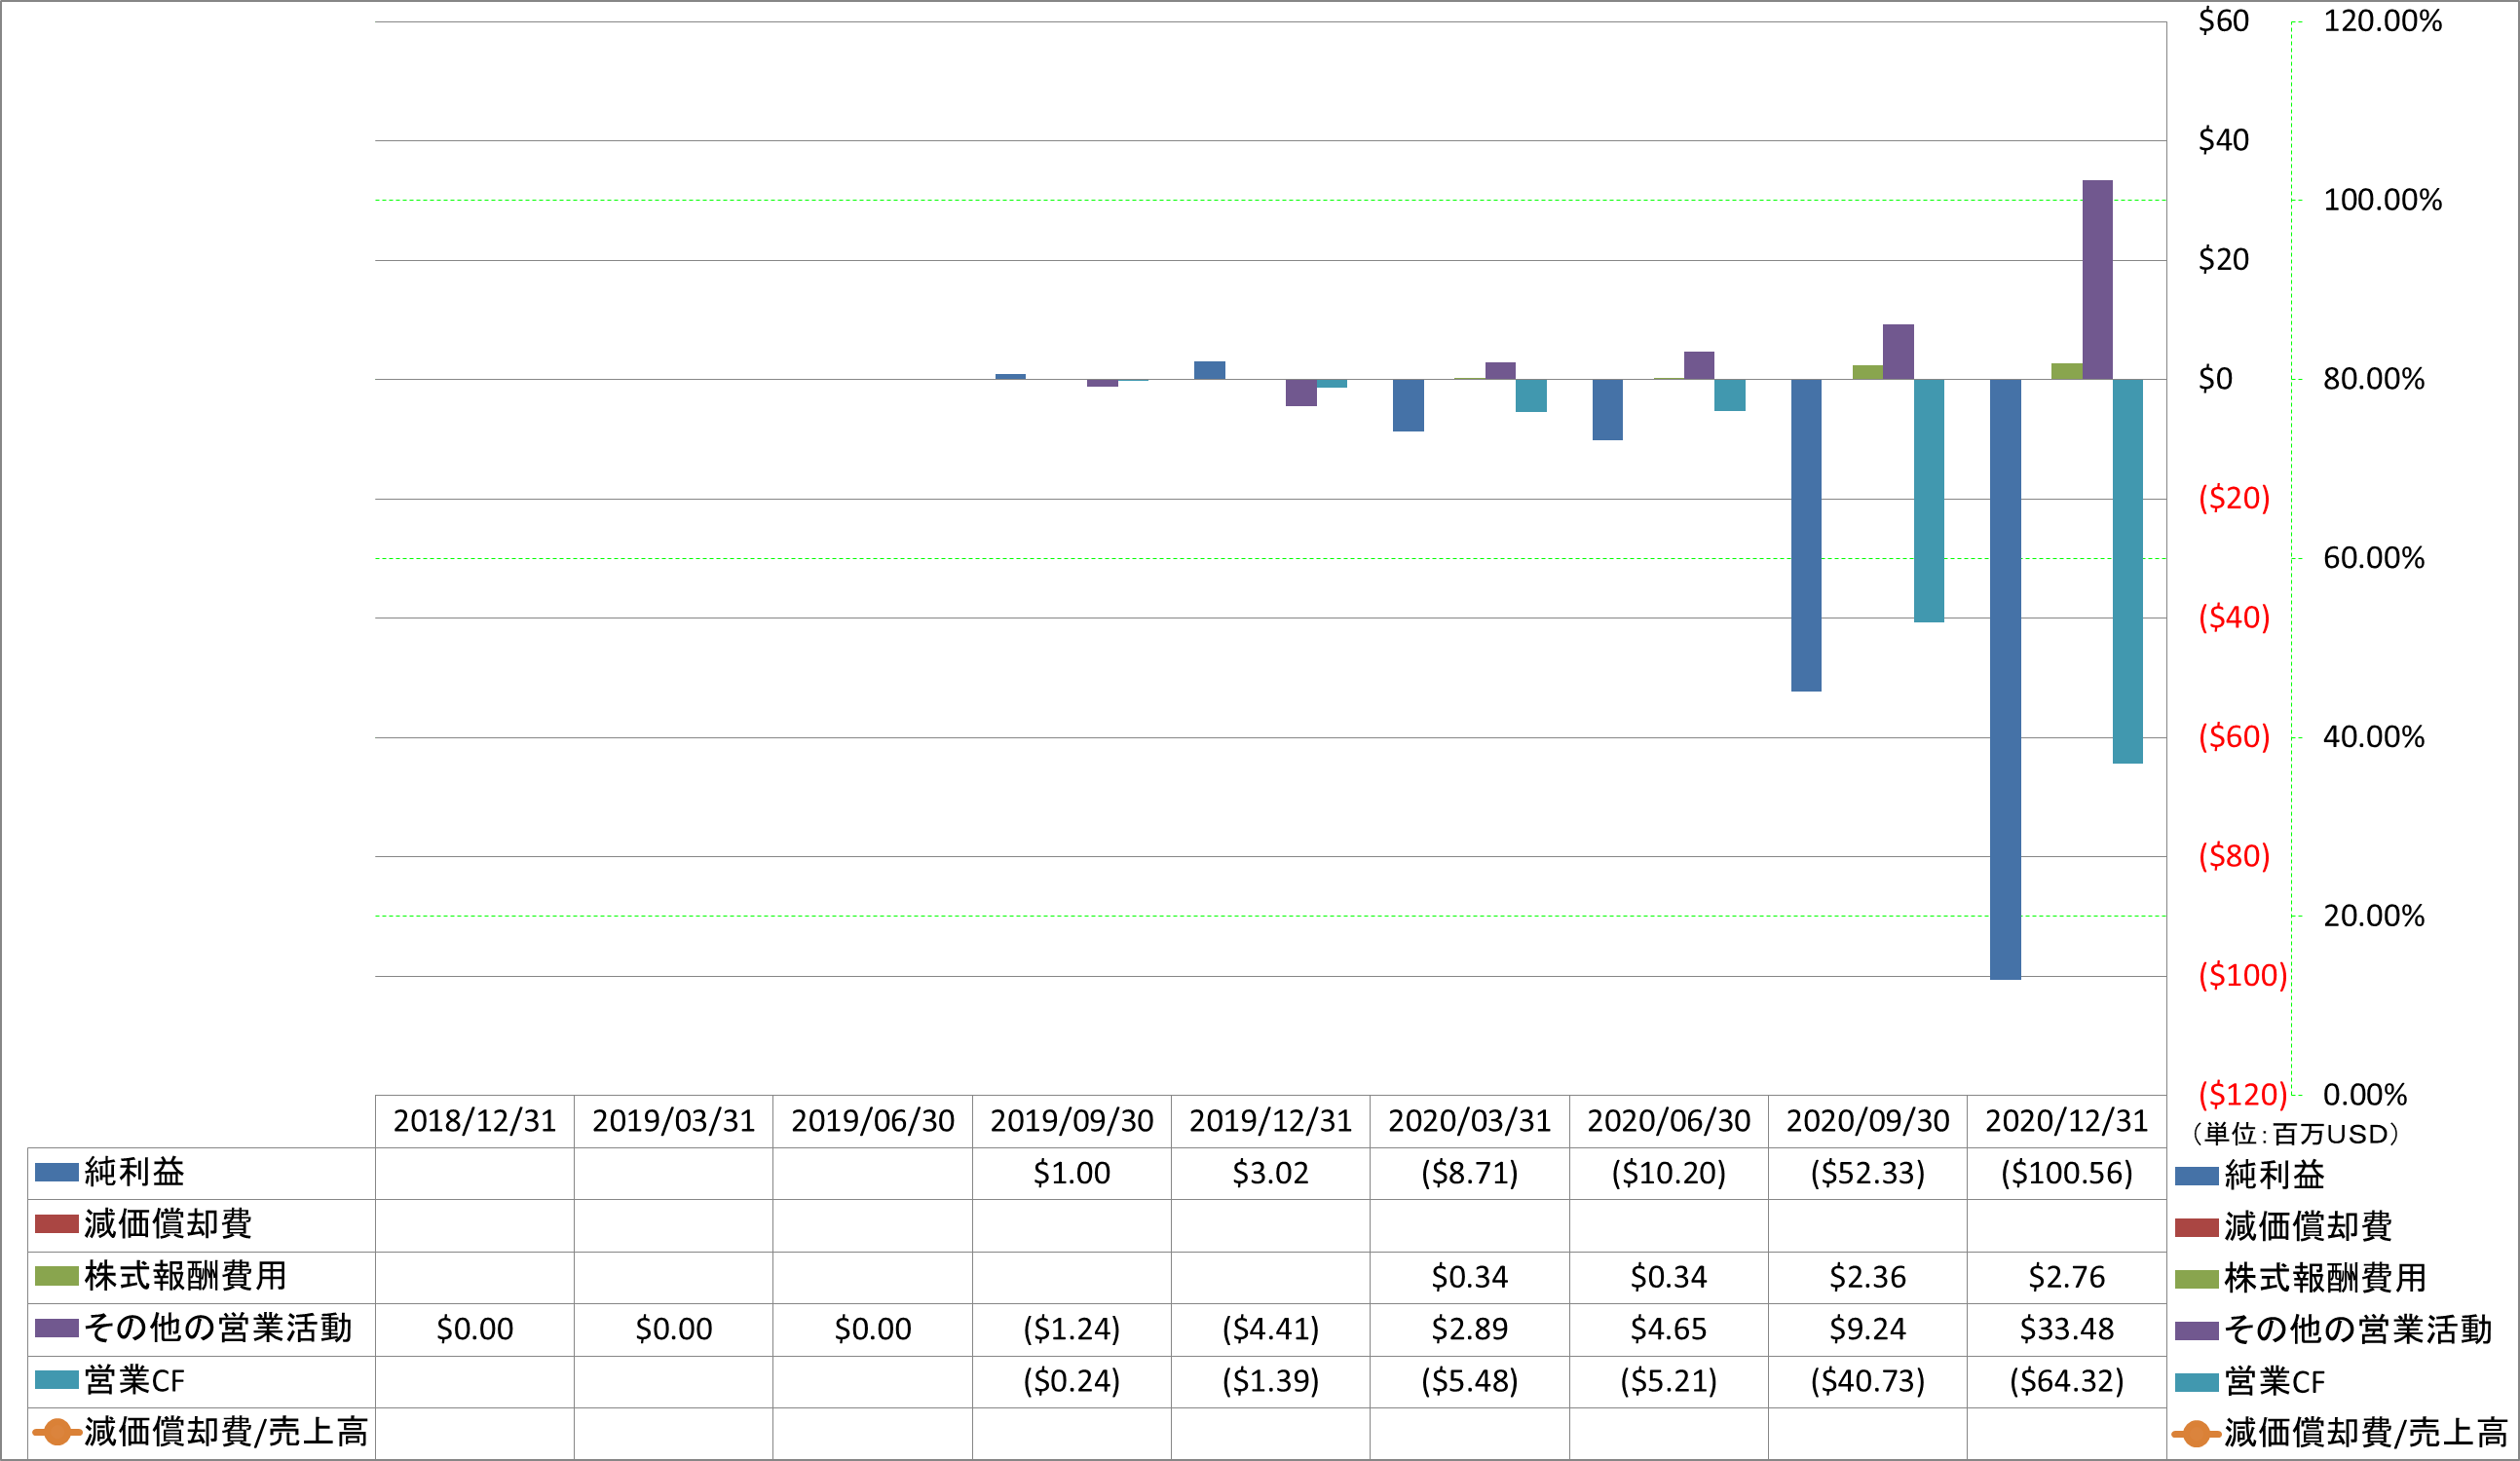Screen dimensions: 2520x1461
Task: Select the 2020/12/31 column header
Action: pyautogui.click(x=2066, y=1121)
